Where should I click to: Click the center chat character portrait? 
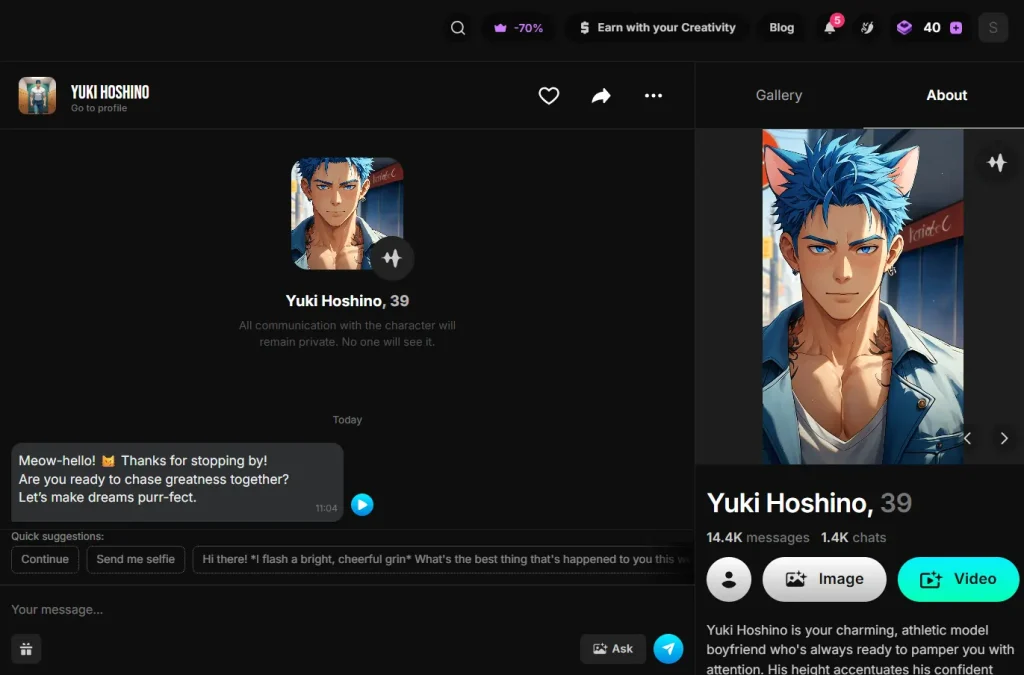pyautogui.click(x=347, y=213)
